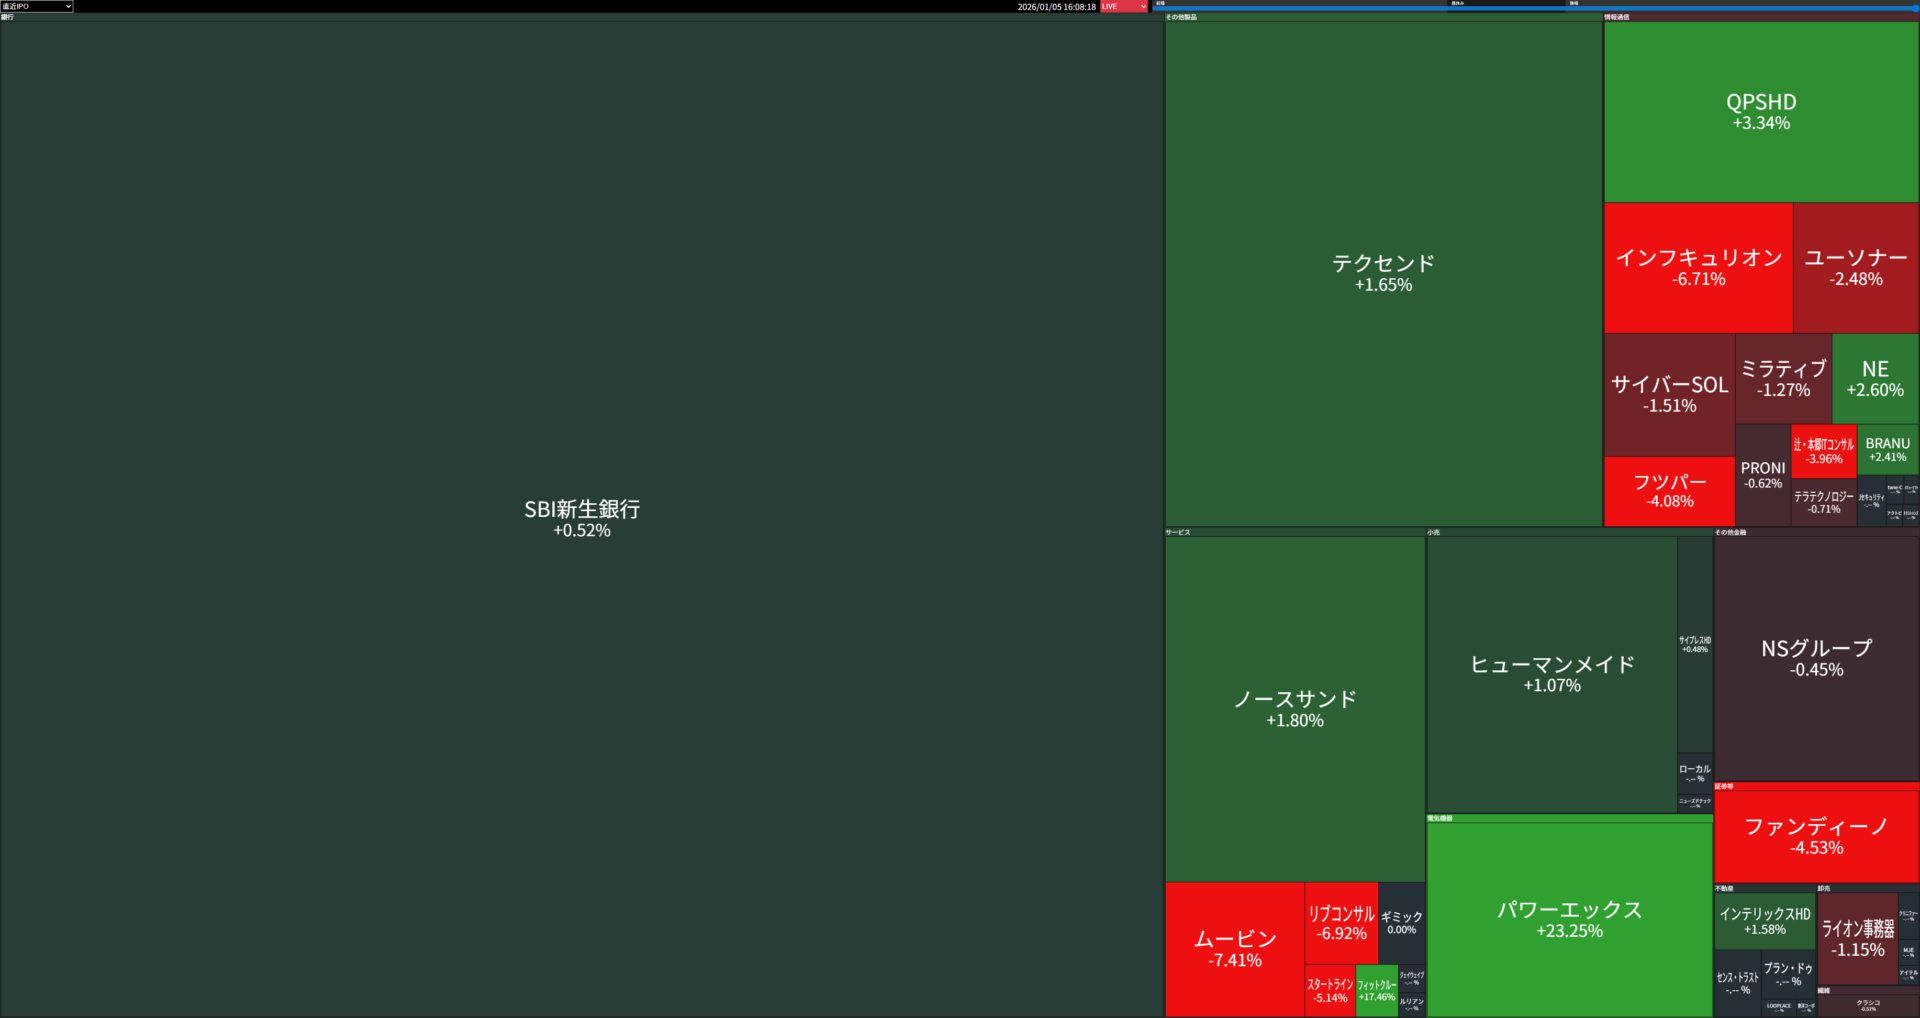Click the インフキュリオン -6.71% tile
Screen dimensions: 1920x1018
click(1698, 267)
